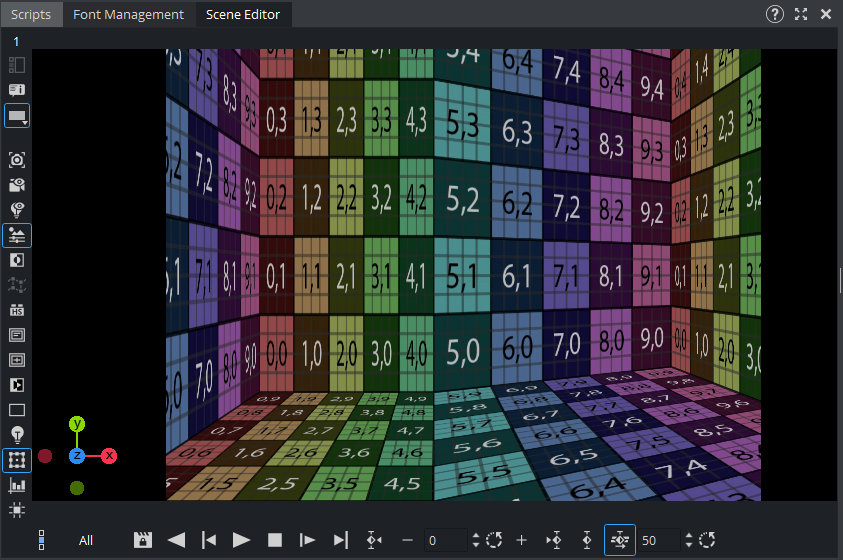This screenshot has width=843, height=560.
Task: Open the Font Management tab
Action: pyautogui.click(x=128, y=14)
